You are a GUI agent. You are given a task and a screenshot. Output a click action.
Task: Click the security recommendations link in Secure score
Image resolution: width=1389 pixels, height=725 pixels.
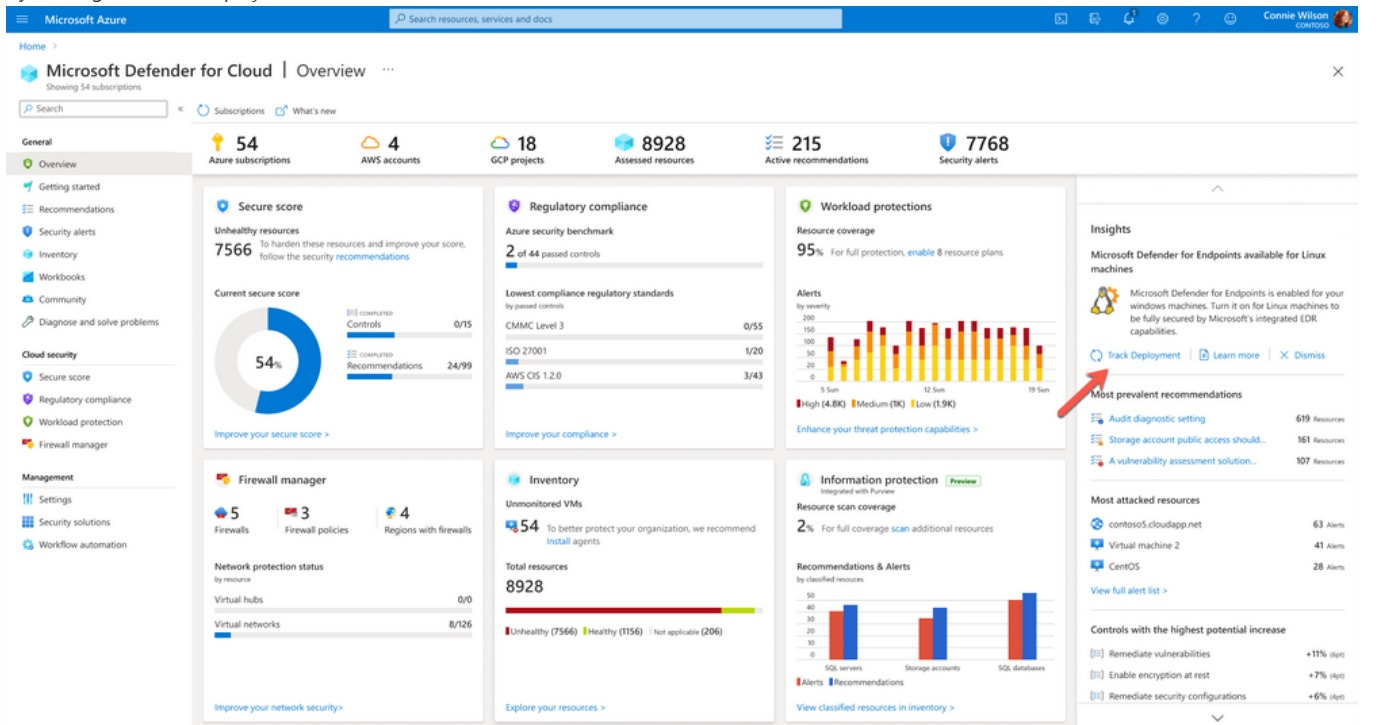(x=373, y=257)
